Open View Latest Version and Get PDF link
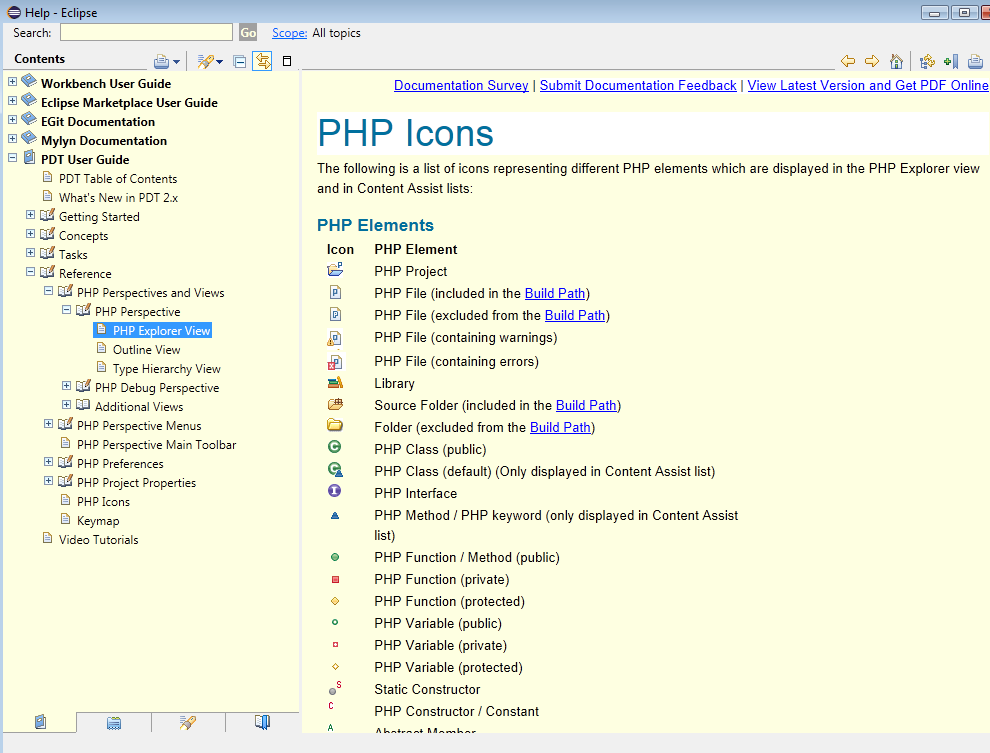990x753 pixels. tap(868, 85)
